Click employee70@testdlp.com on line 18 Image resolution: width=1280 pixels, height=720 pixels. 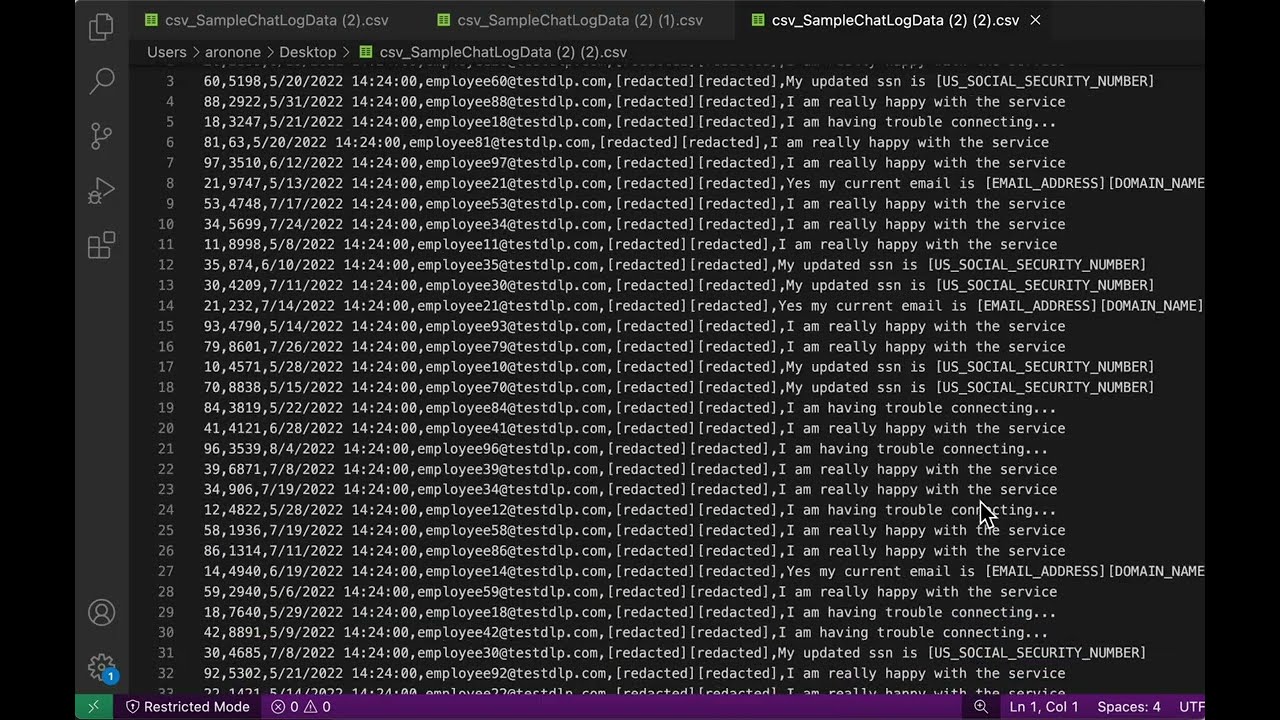coord(516,387)
